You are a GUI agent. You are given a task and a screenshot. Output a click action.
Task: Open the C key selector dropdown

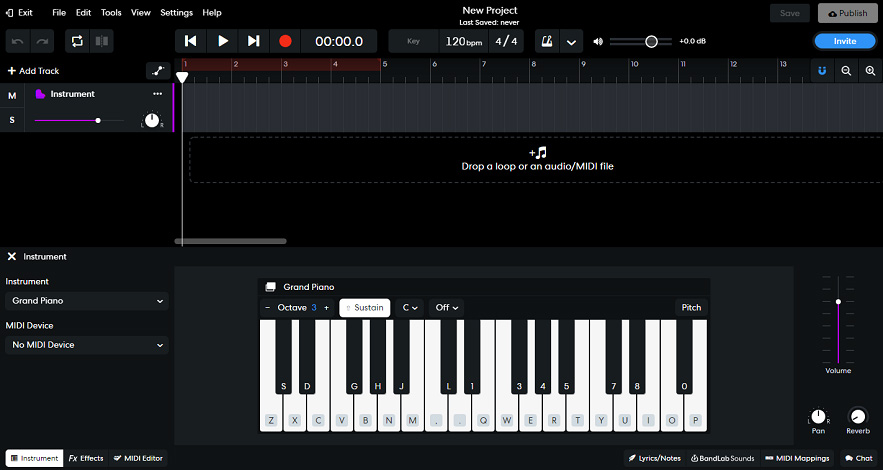(x=410, y=308)
